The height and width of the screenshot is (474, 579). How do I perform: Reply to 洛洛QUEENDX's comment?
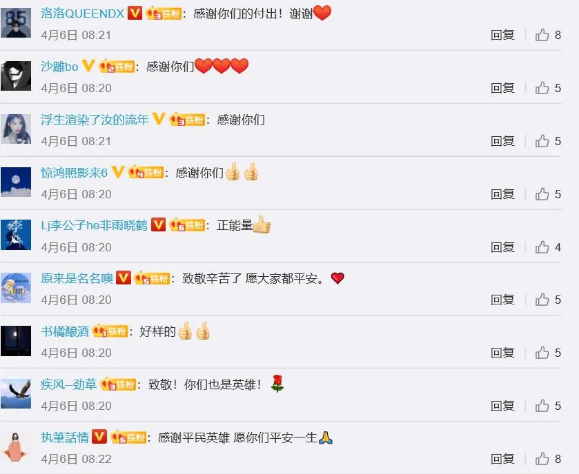(x=502, y=35)
